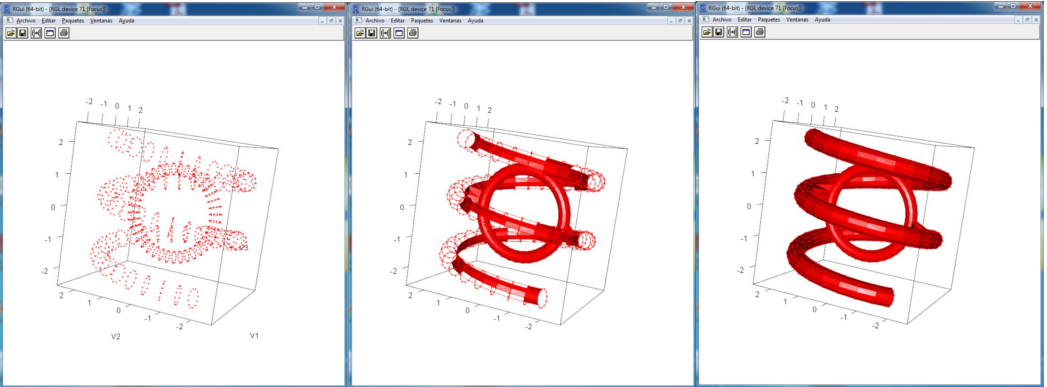
Task: Click the open-folder icon in the dotted plot window
Action: [11, 33]
